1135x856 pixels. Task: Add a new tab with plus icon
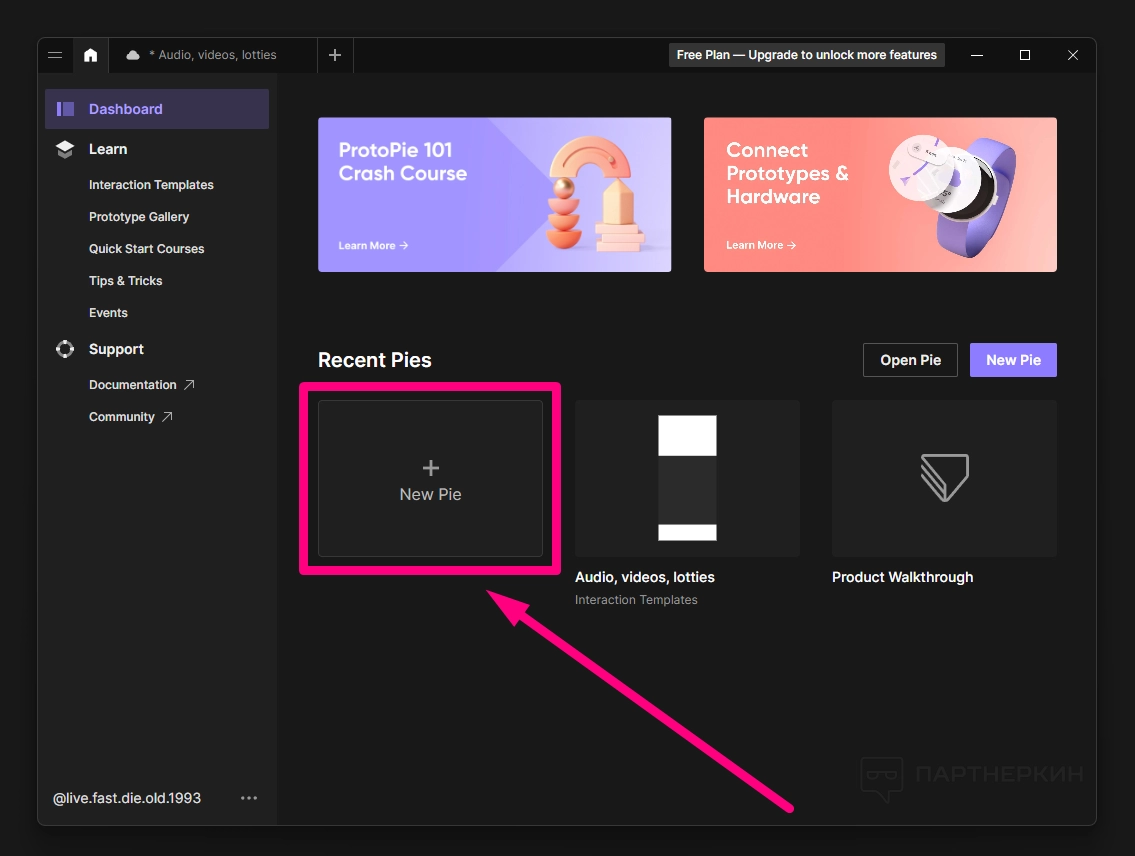coord(334,55)
